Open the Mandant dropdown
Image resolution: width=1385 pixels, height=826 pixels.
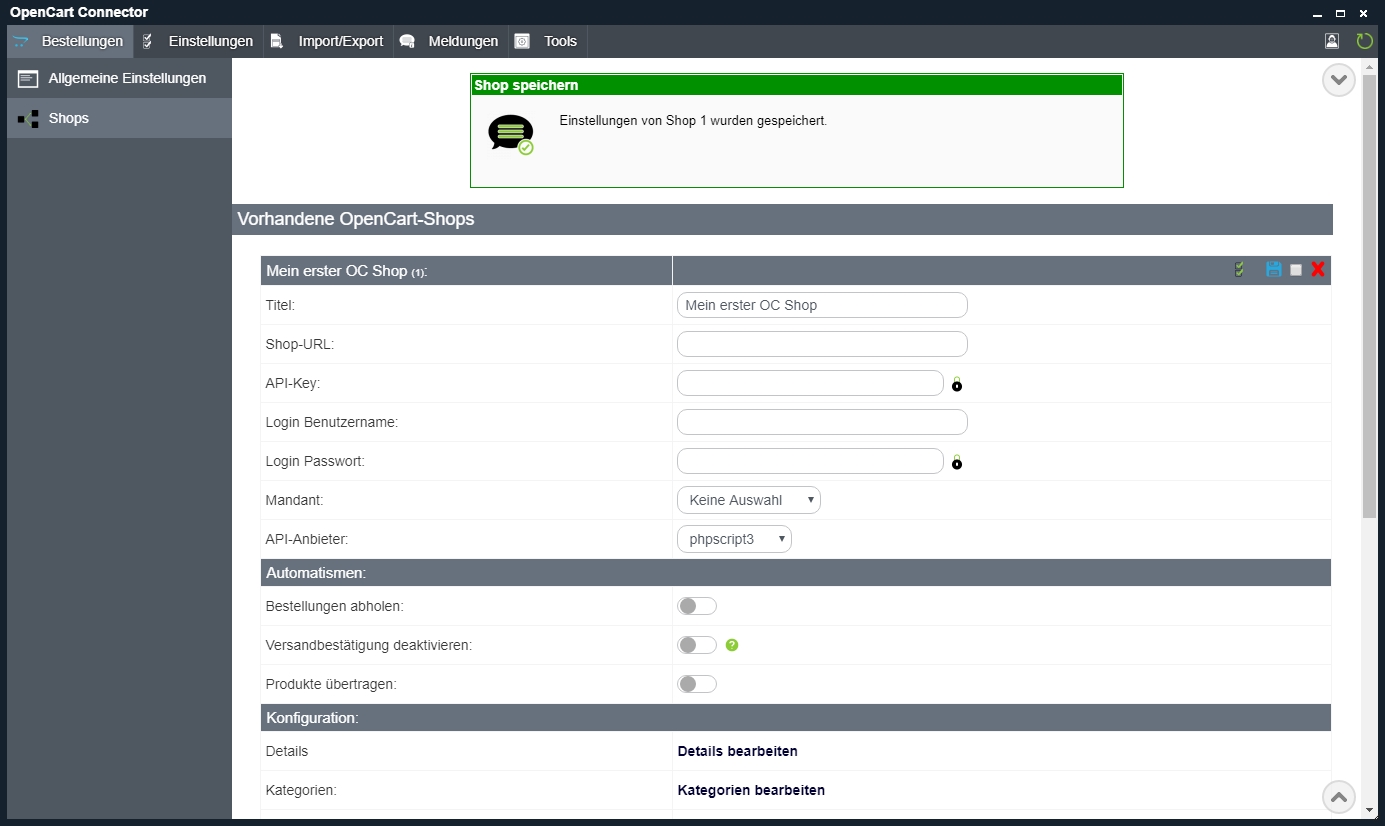pos(749,500)
